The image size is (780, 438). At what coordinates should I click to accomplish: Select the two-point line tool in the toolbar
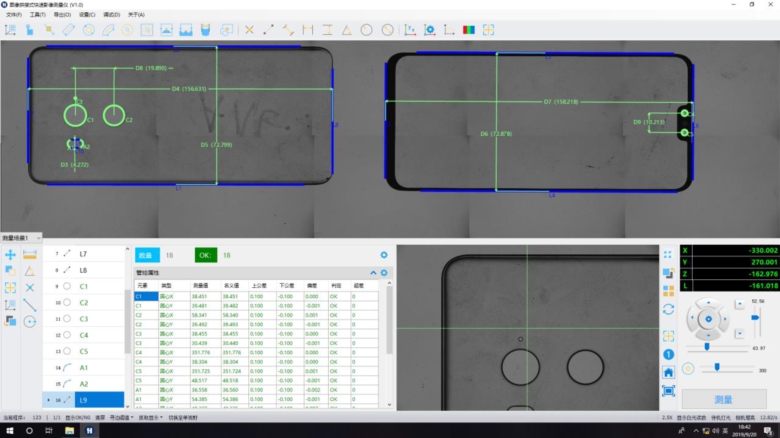[x=269, y=30]
